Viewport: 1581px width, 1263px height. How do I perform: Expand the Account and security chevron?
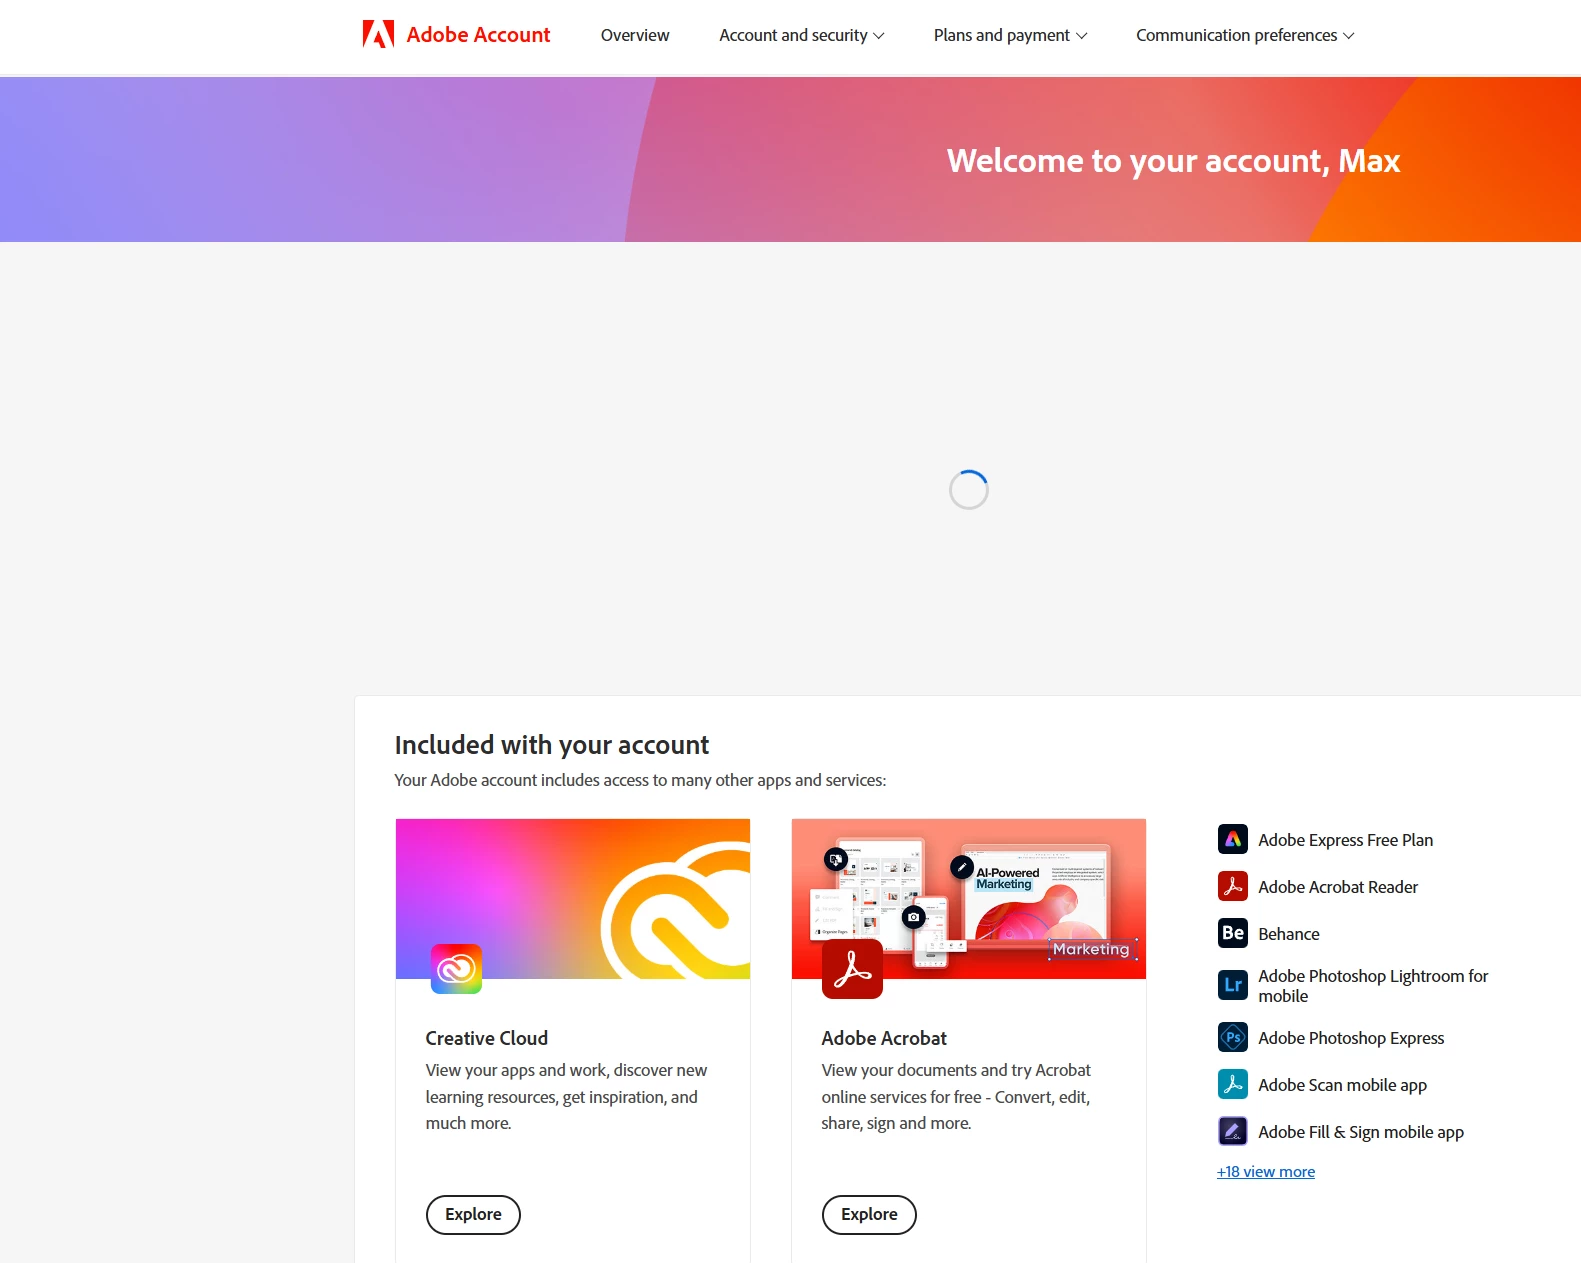click(879, 36)
